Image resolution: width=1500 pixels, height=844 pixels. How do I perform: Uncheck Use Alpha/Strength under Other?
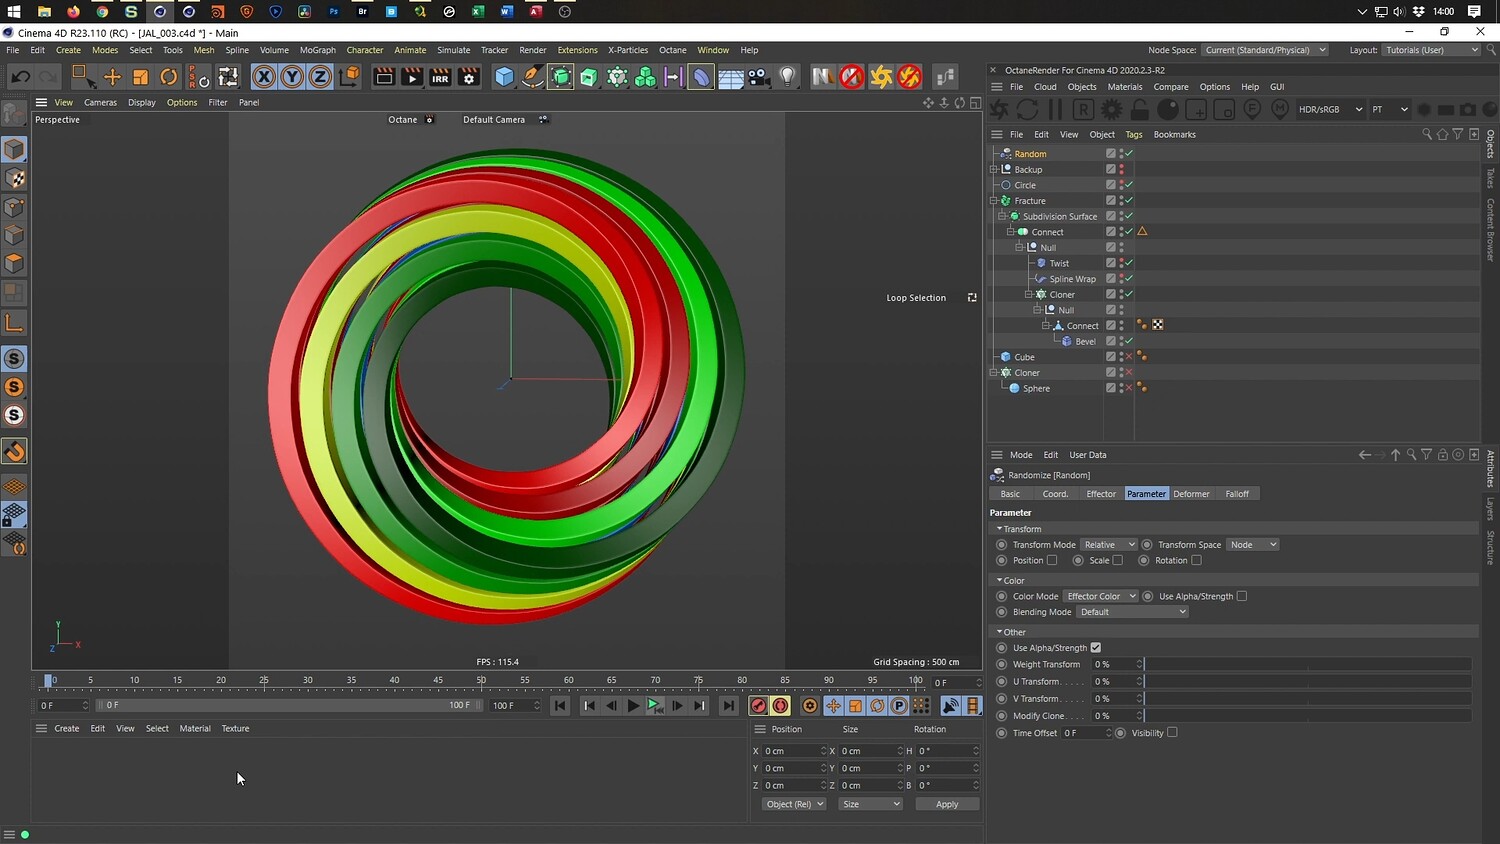pyautogui.click(x=1096, y=648)
